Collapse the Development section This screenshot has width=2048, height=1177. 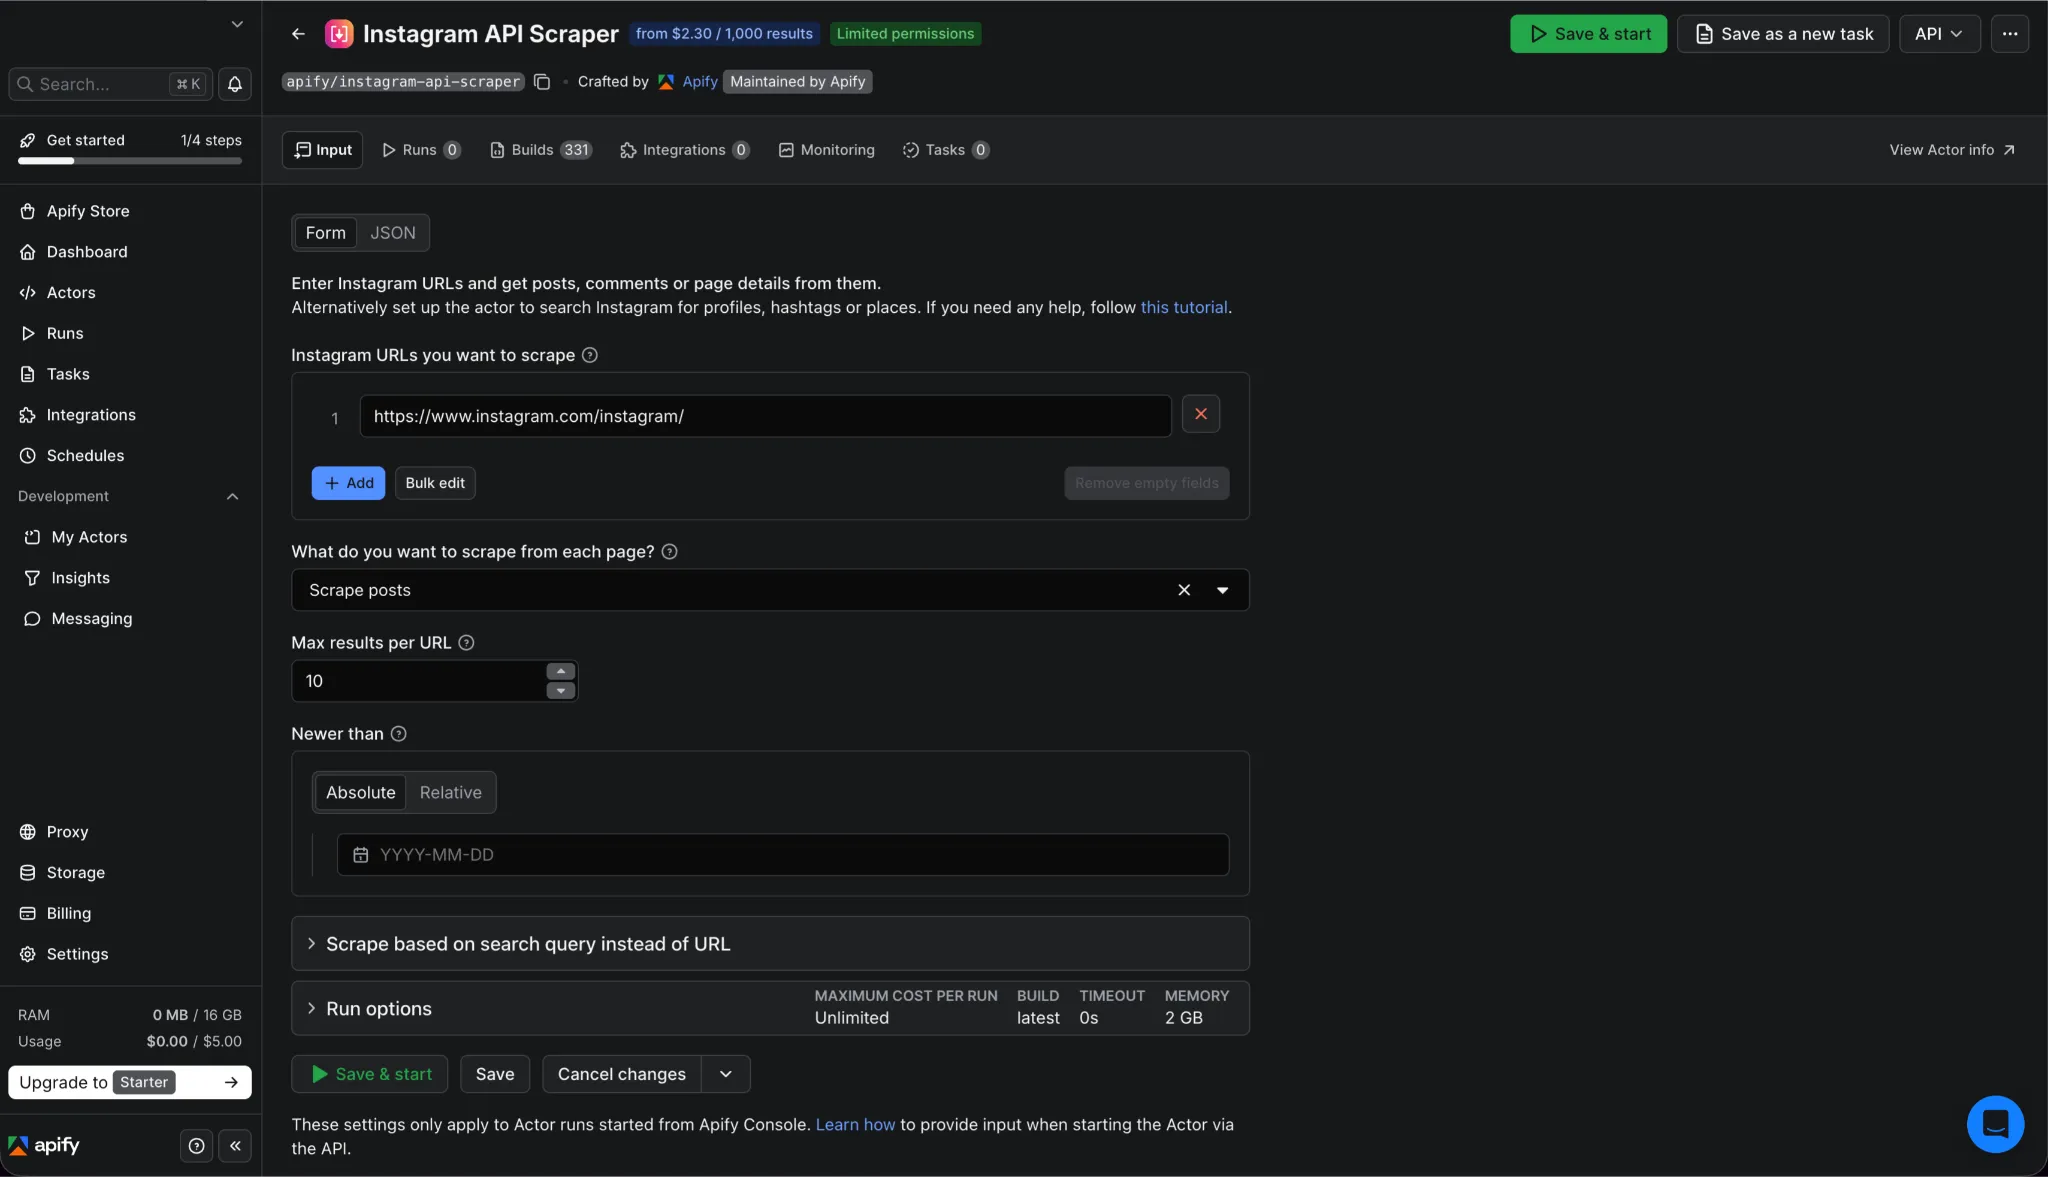tap(232, 497)
